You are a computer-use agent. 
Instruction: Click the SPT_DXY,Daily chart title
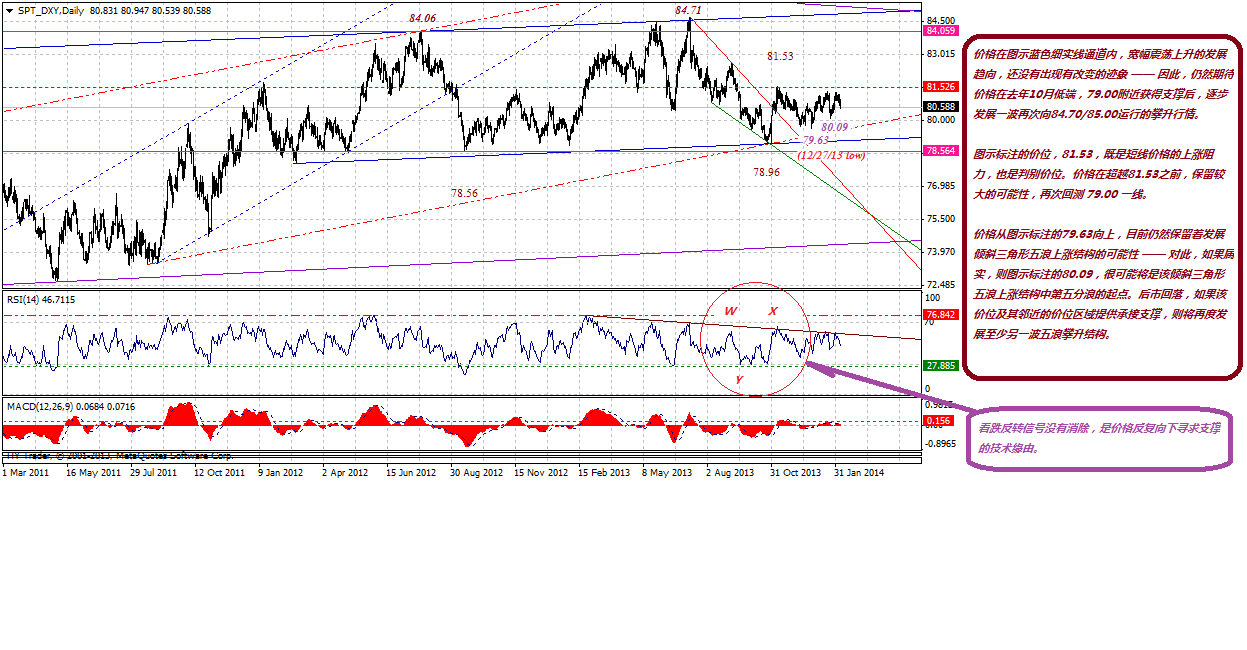click(x=50, y=10)
